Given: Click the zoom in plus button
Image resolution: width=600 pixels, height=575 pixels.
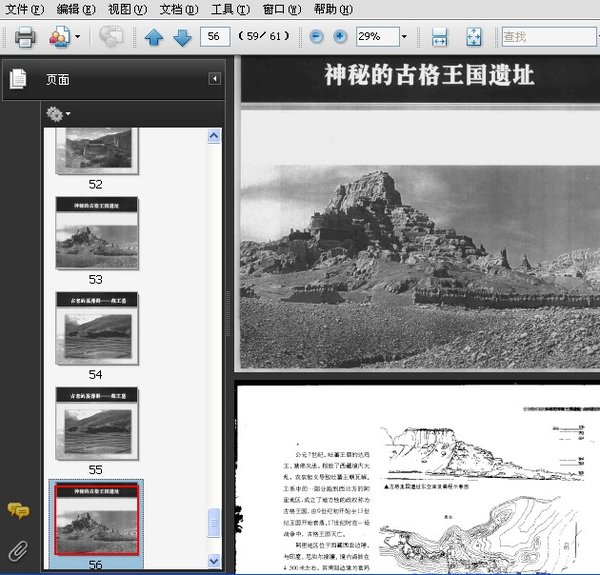Looking at the screenshot, I should coord(340,37).
